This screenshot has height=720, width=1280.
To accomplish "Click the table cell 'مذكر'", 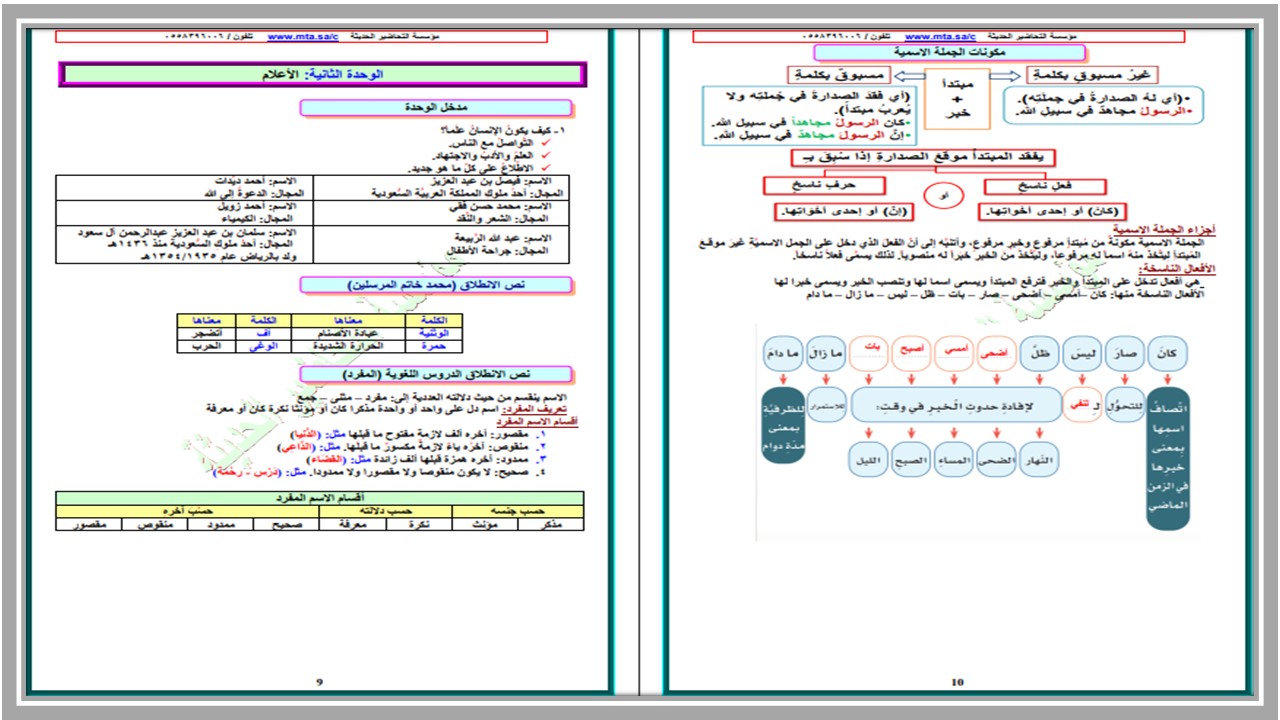I will tap(551, 523).
